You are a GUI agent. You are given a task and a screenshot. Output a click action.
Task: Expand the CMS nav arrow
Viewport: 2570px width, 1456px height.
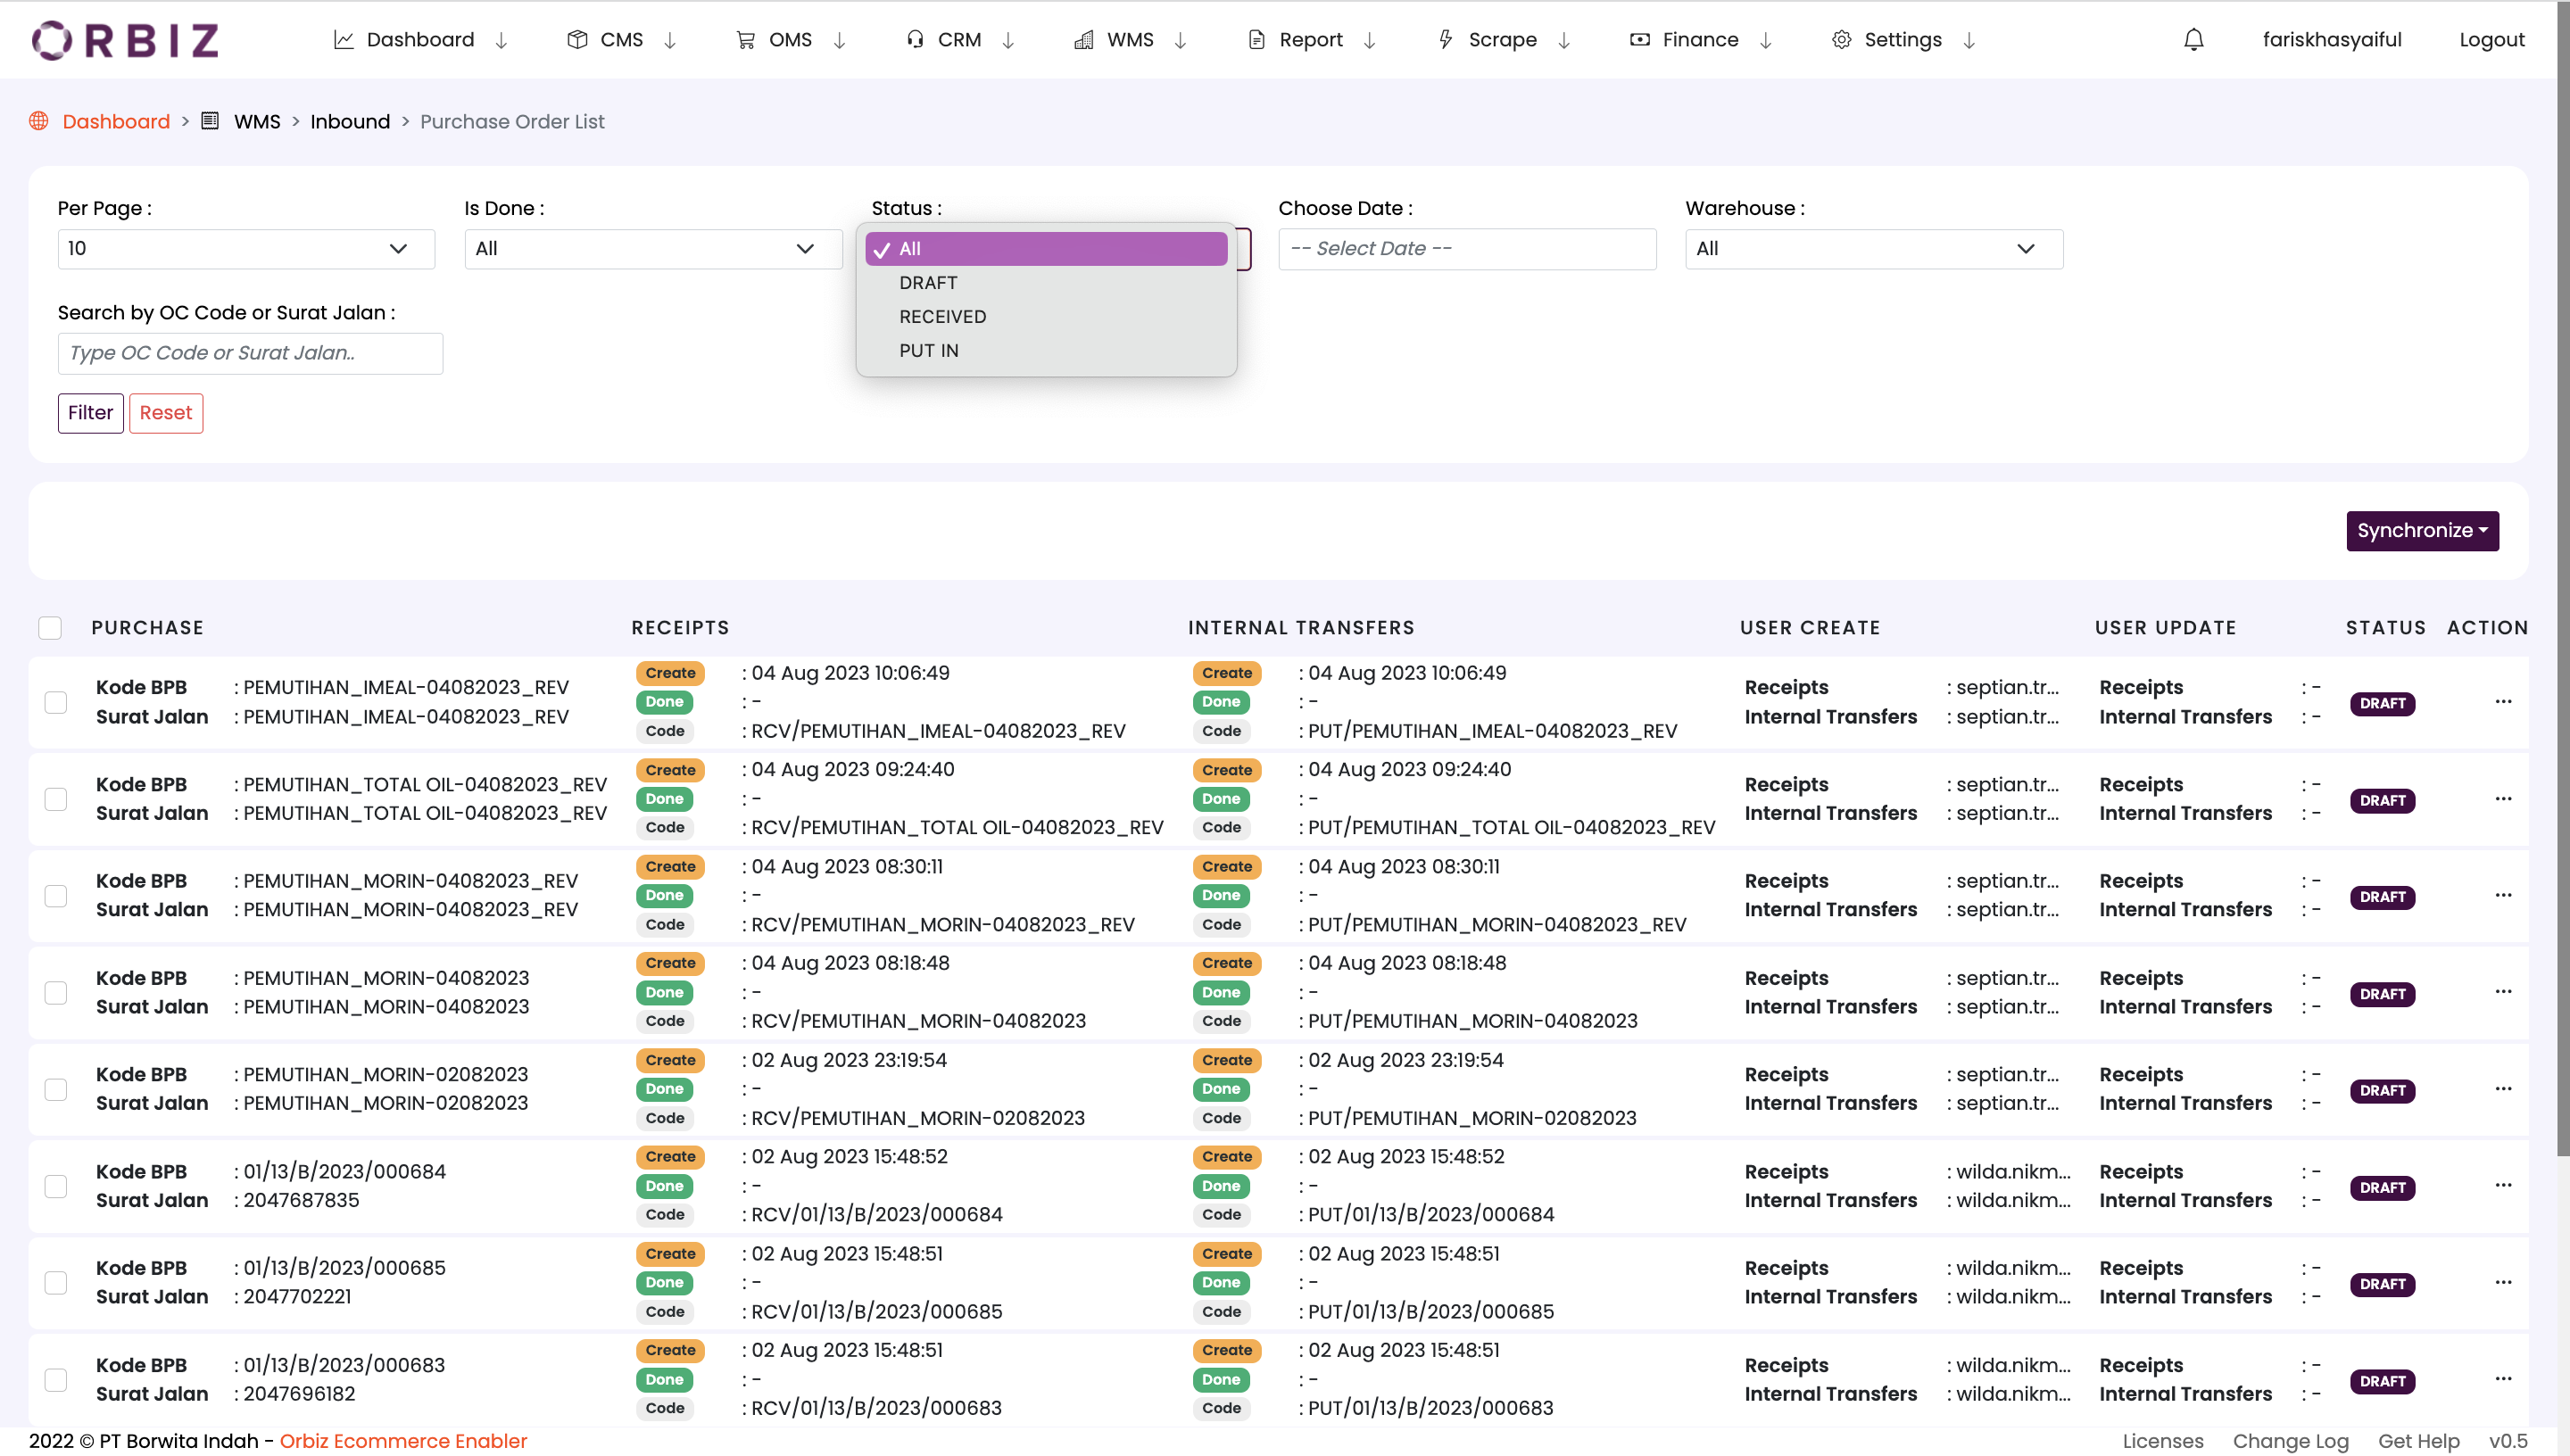(671, 40)
